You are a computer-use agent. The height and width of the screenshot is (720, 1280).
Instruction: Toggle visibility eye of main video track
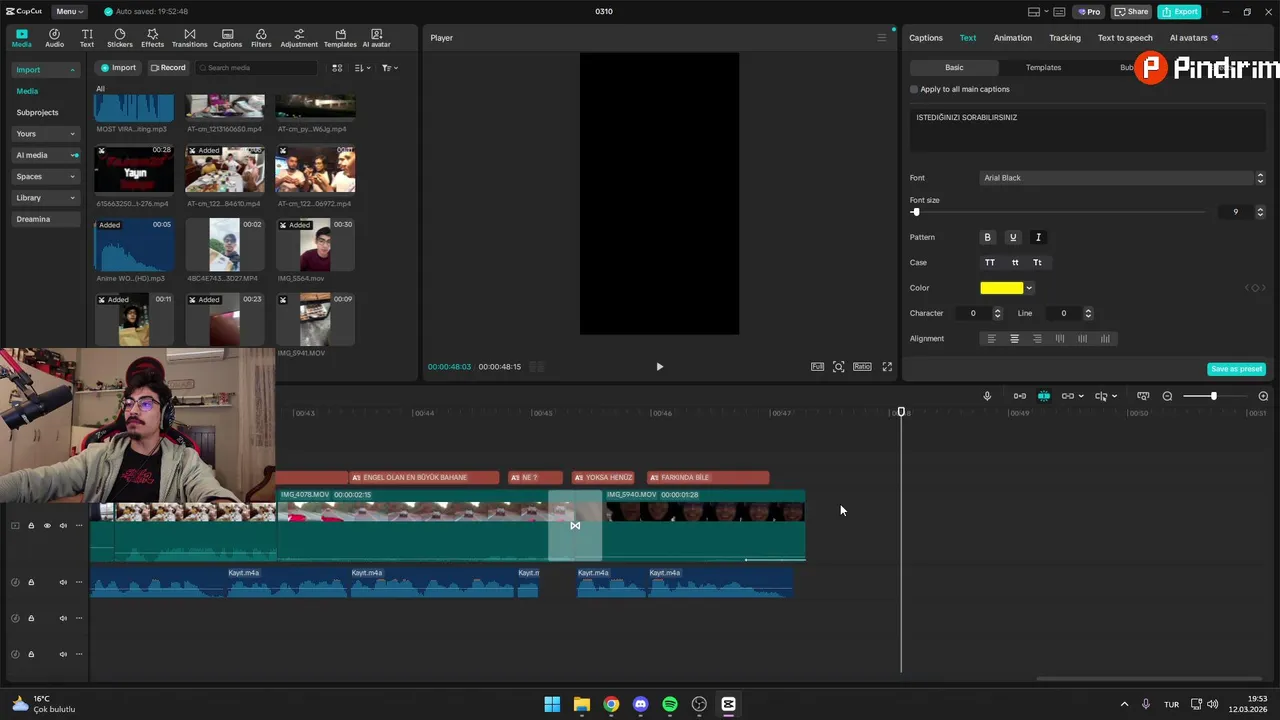[47, 526]
